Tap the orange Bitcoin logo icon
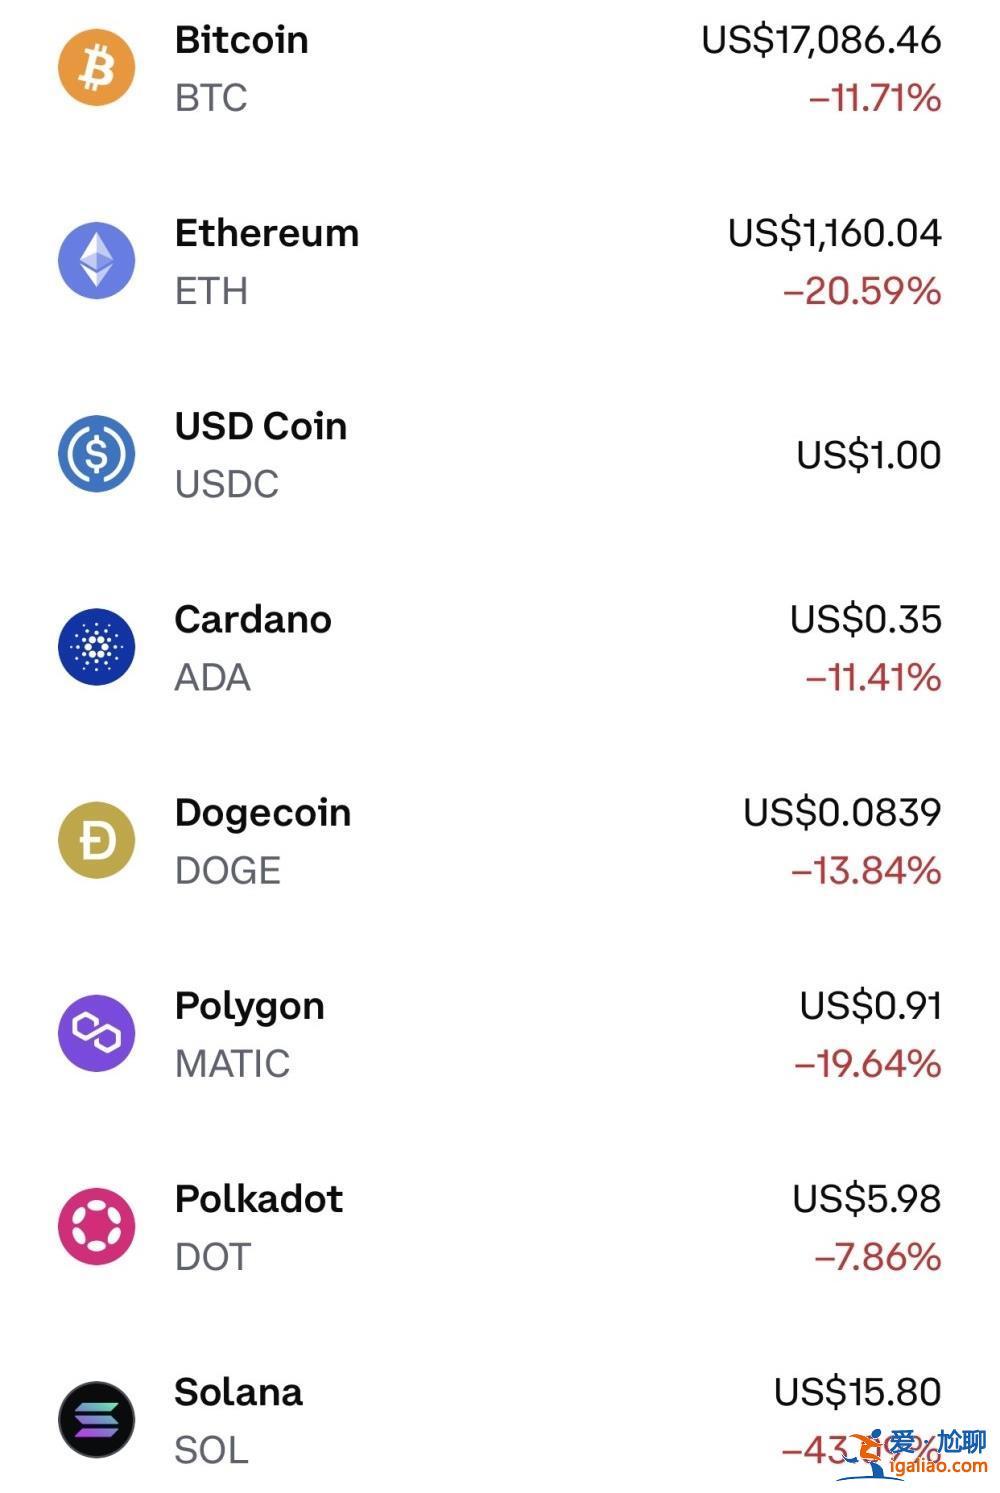Image resolution: width=1000 pixels, height=1493 pixels. [x=96, y=68]
